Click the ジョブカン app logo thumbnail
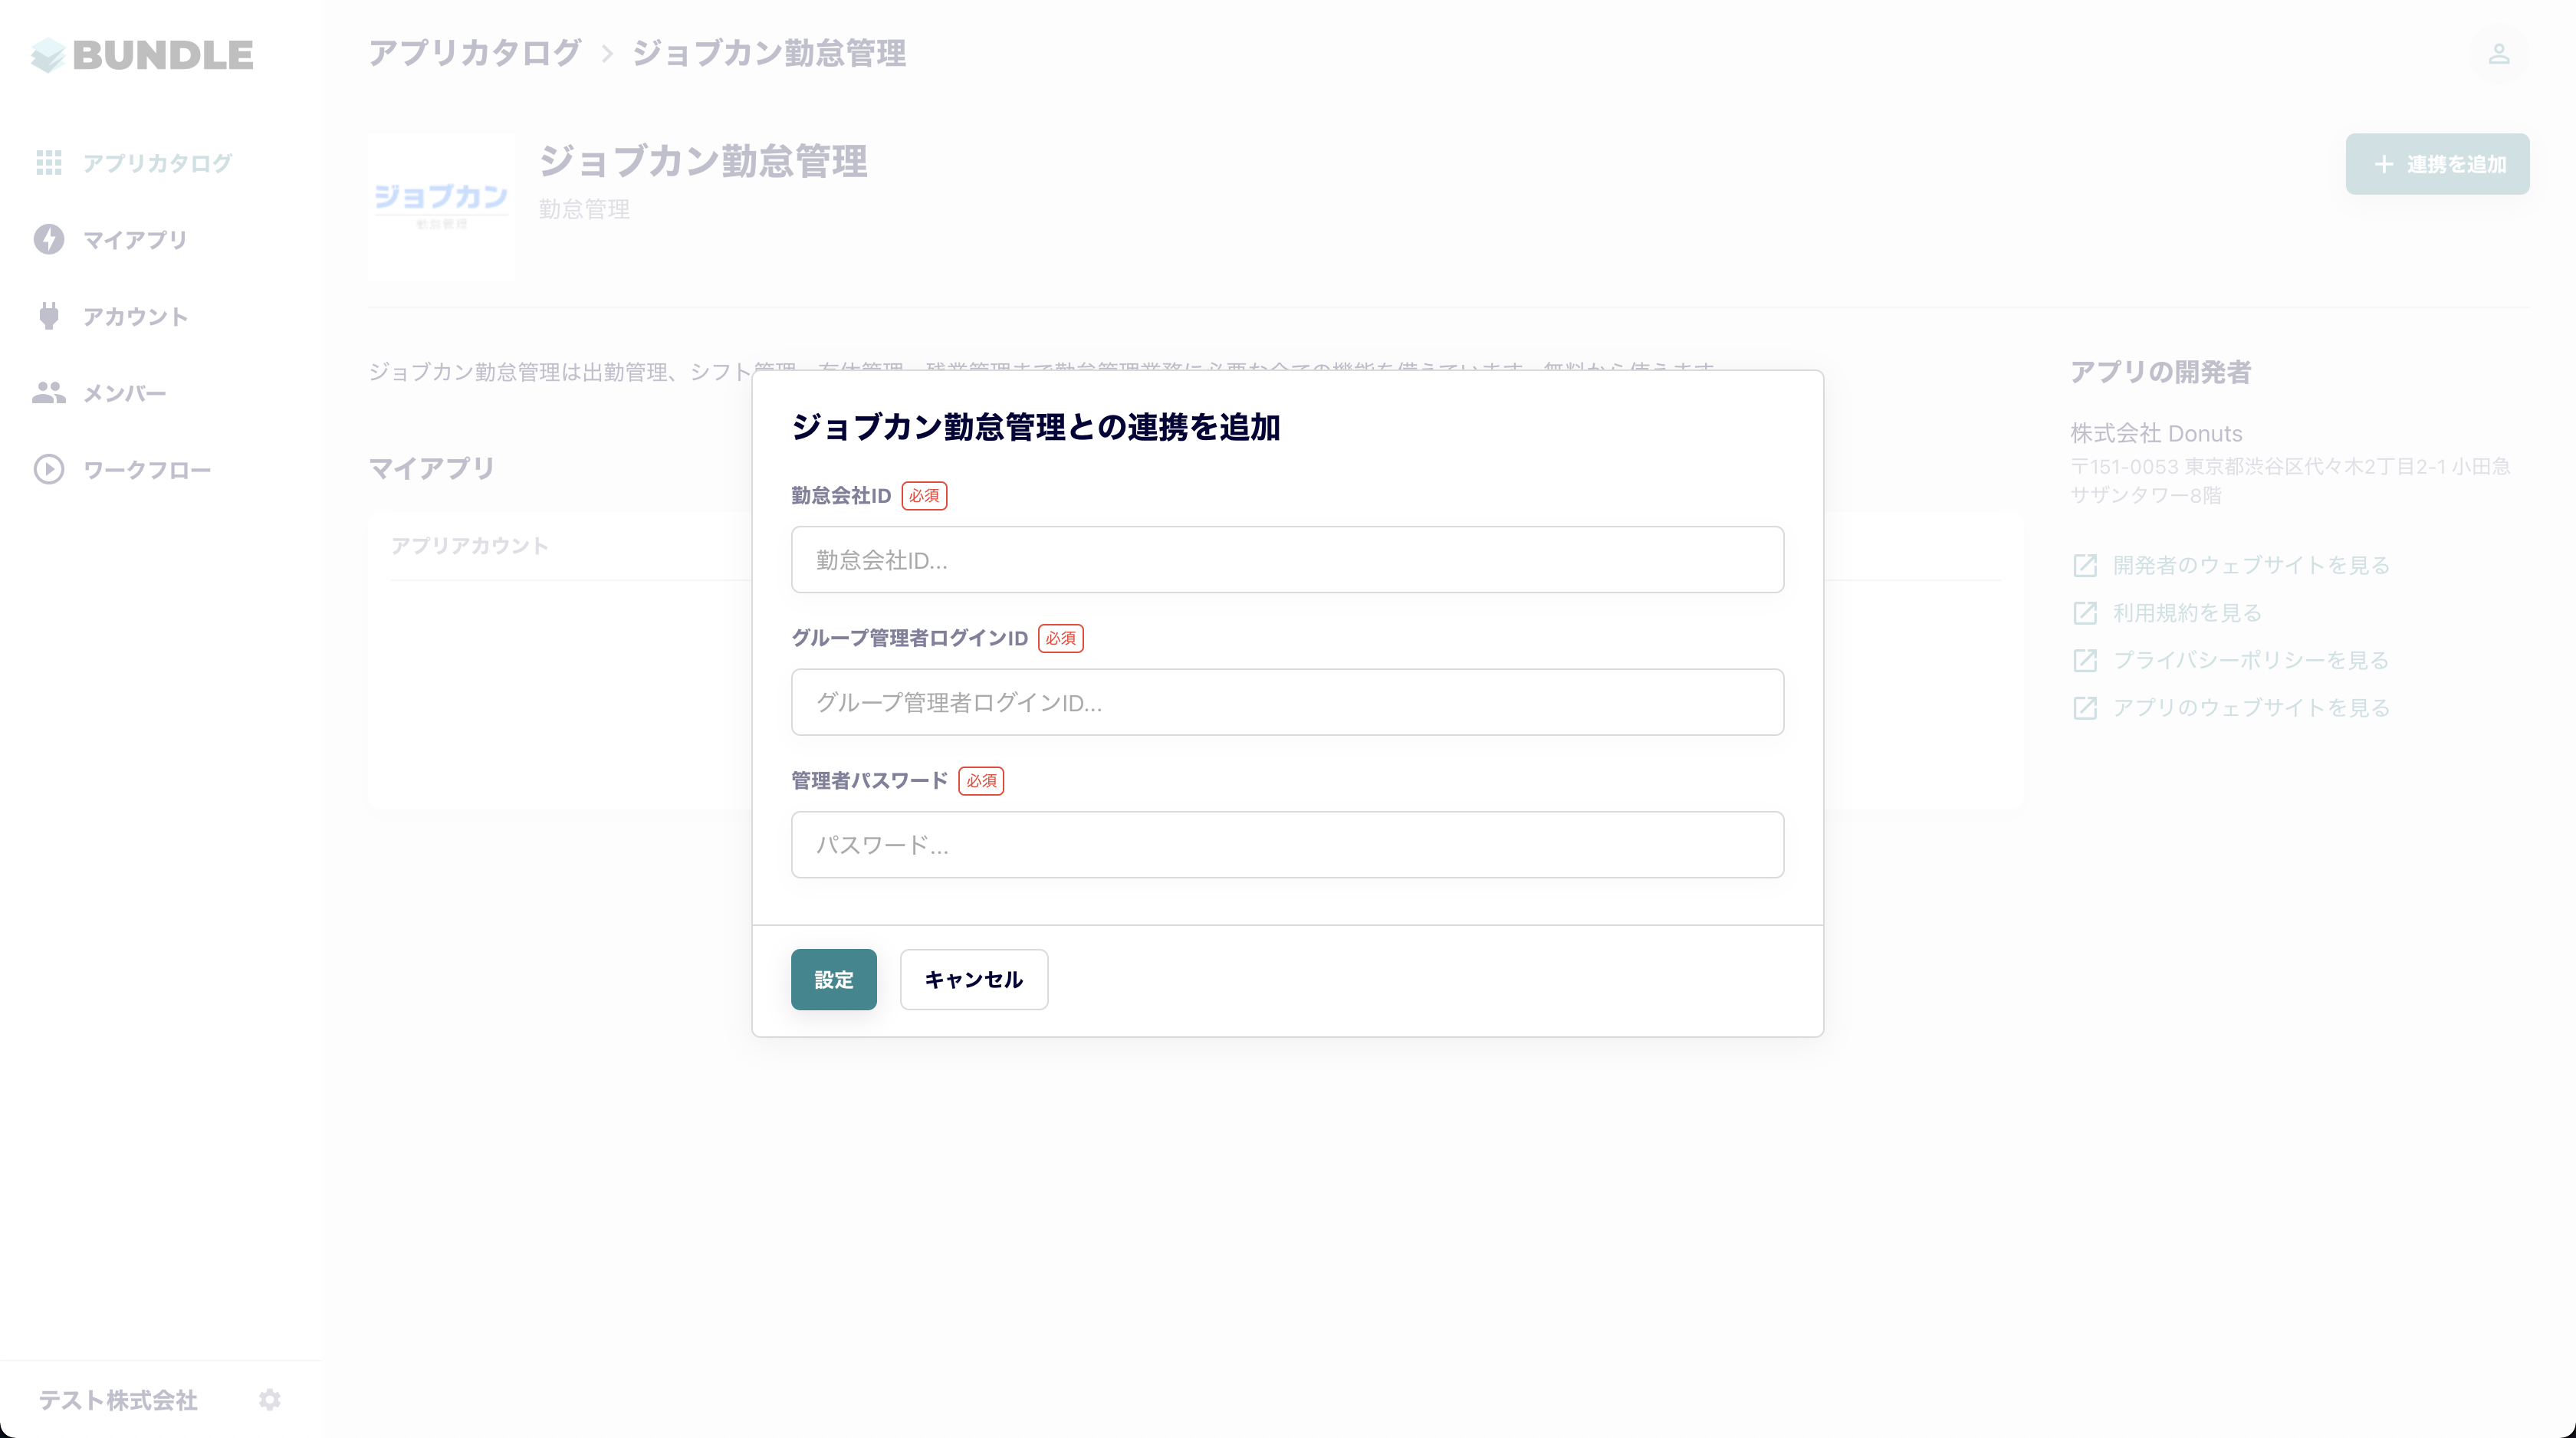This screenshot has height=1438, width=2576. [x=441, y=205]
